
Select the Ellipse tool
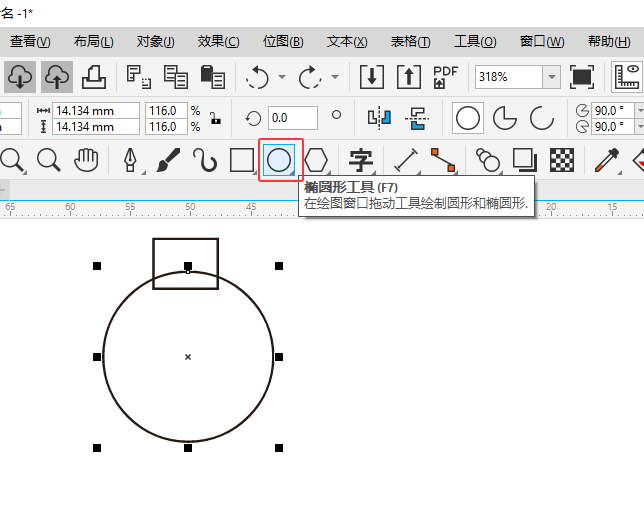(x=278, y=160)
